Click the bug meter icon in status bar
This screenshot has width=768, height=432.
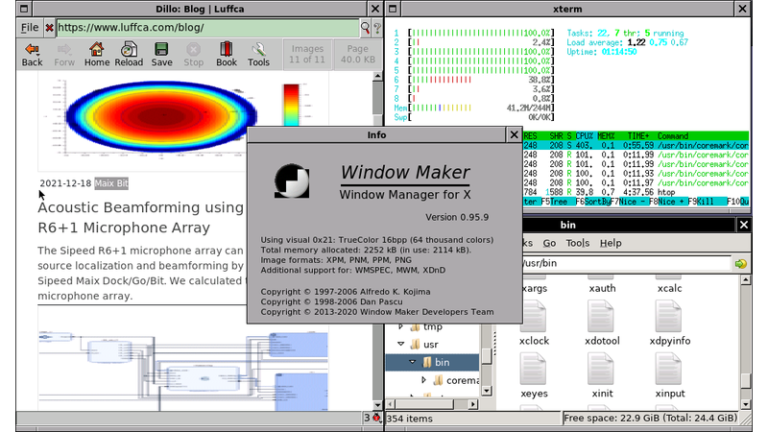tap(374, 417)
